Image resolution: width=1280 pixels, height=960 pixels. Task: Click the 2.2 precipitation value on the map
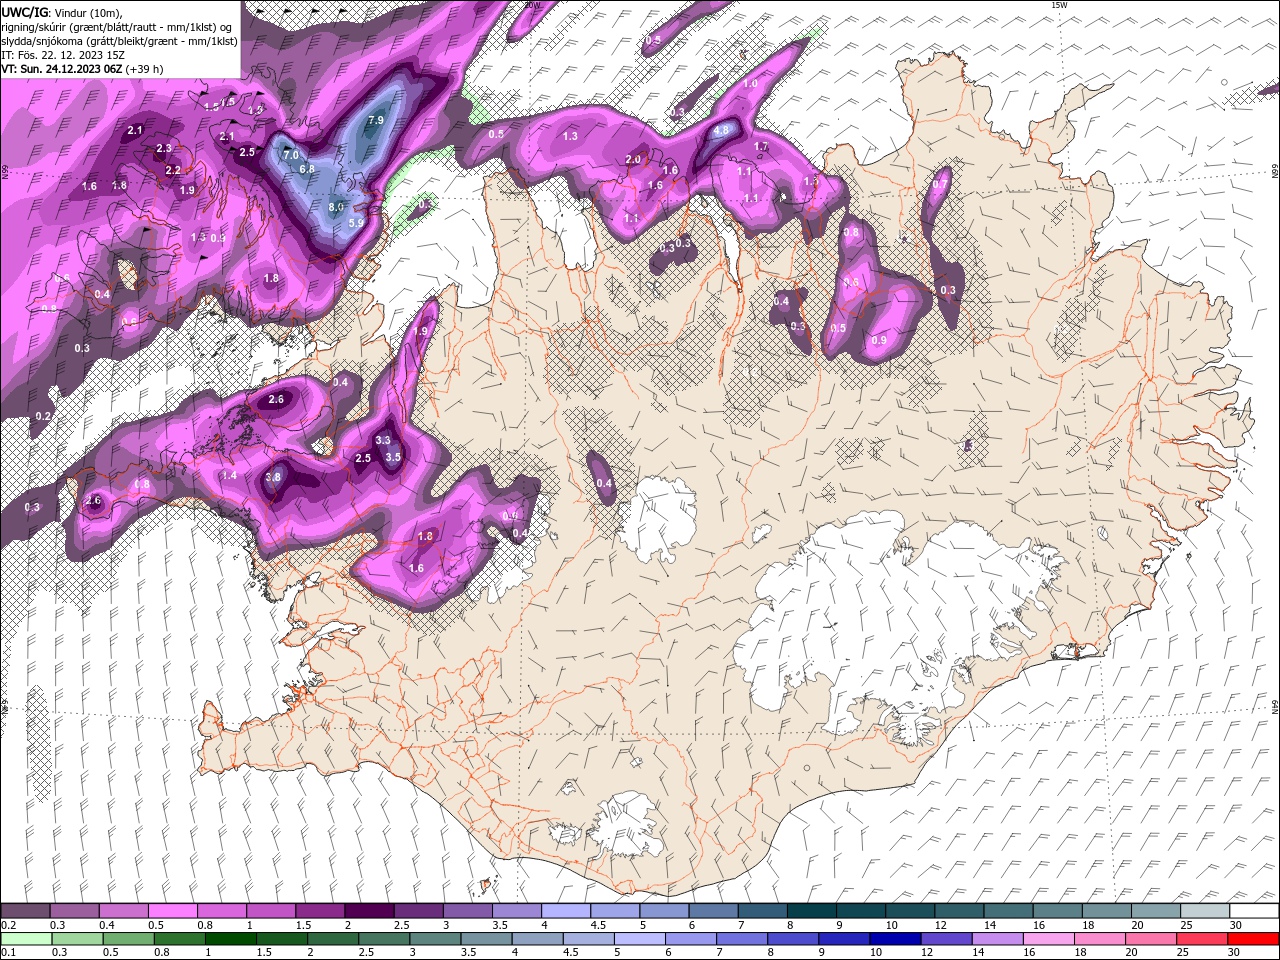[x=173, y=170]
